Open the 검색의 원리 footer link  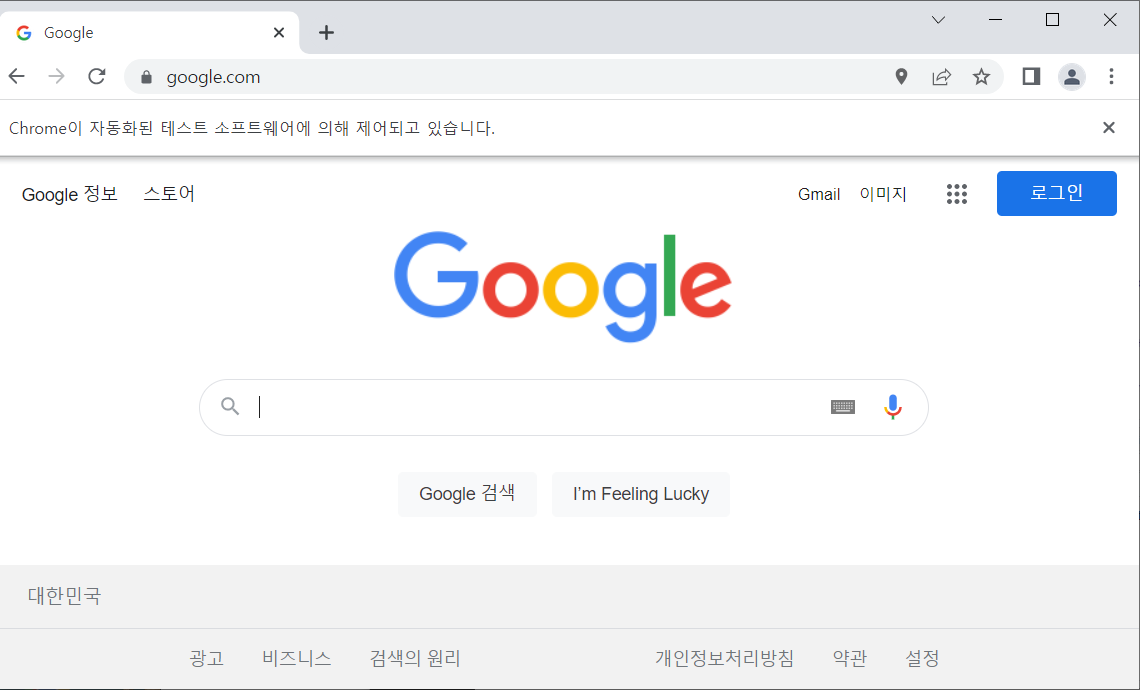click(414, 658)
